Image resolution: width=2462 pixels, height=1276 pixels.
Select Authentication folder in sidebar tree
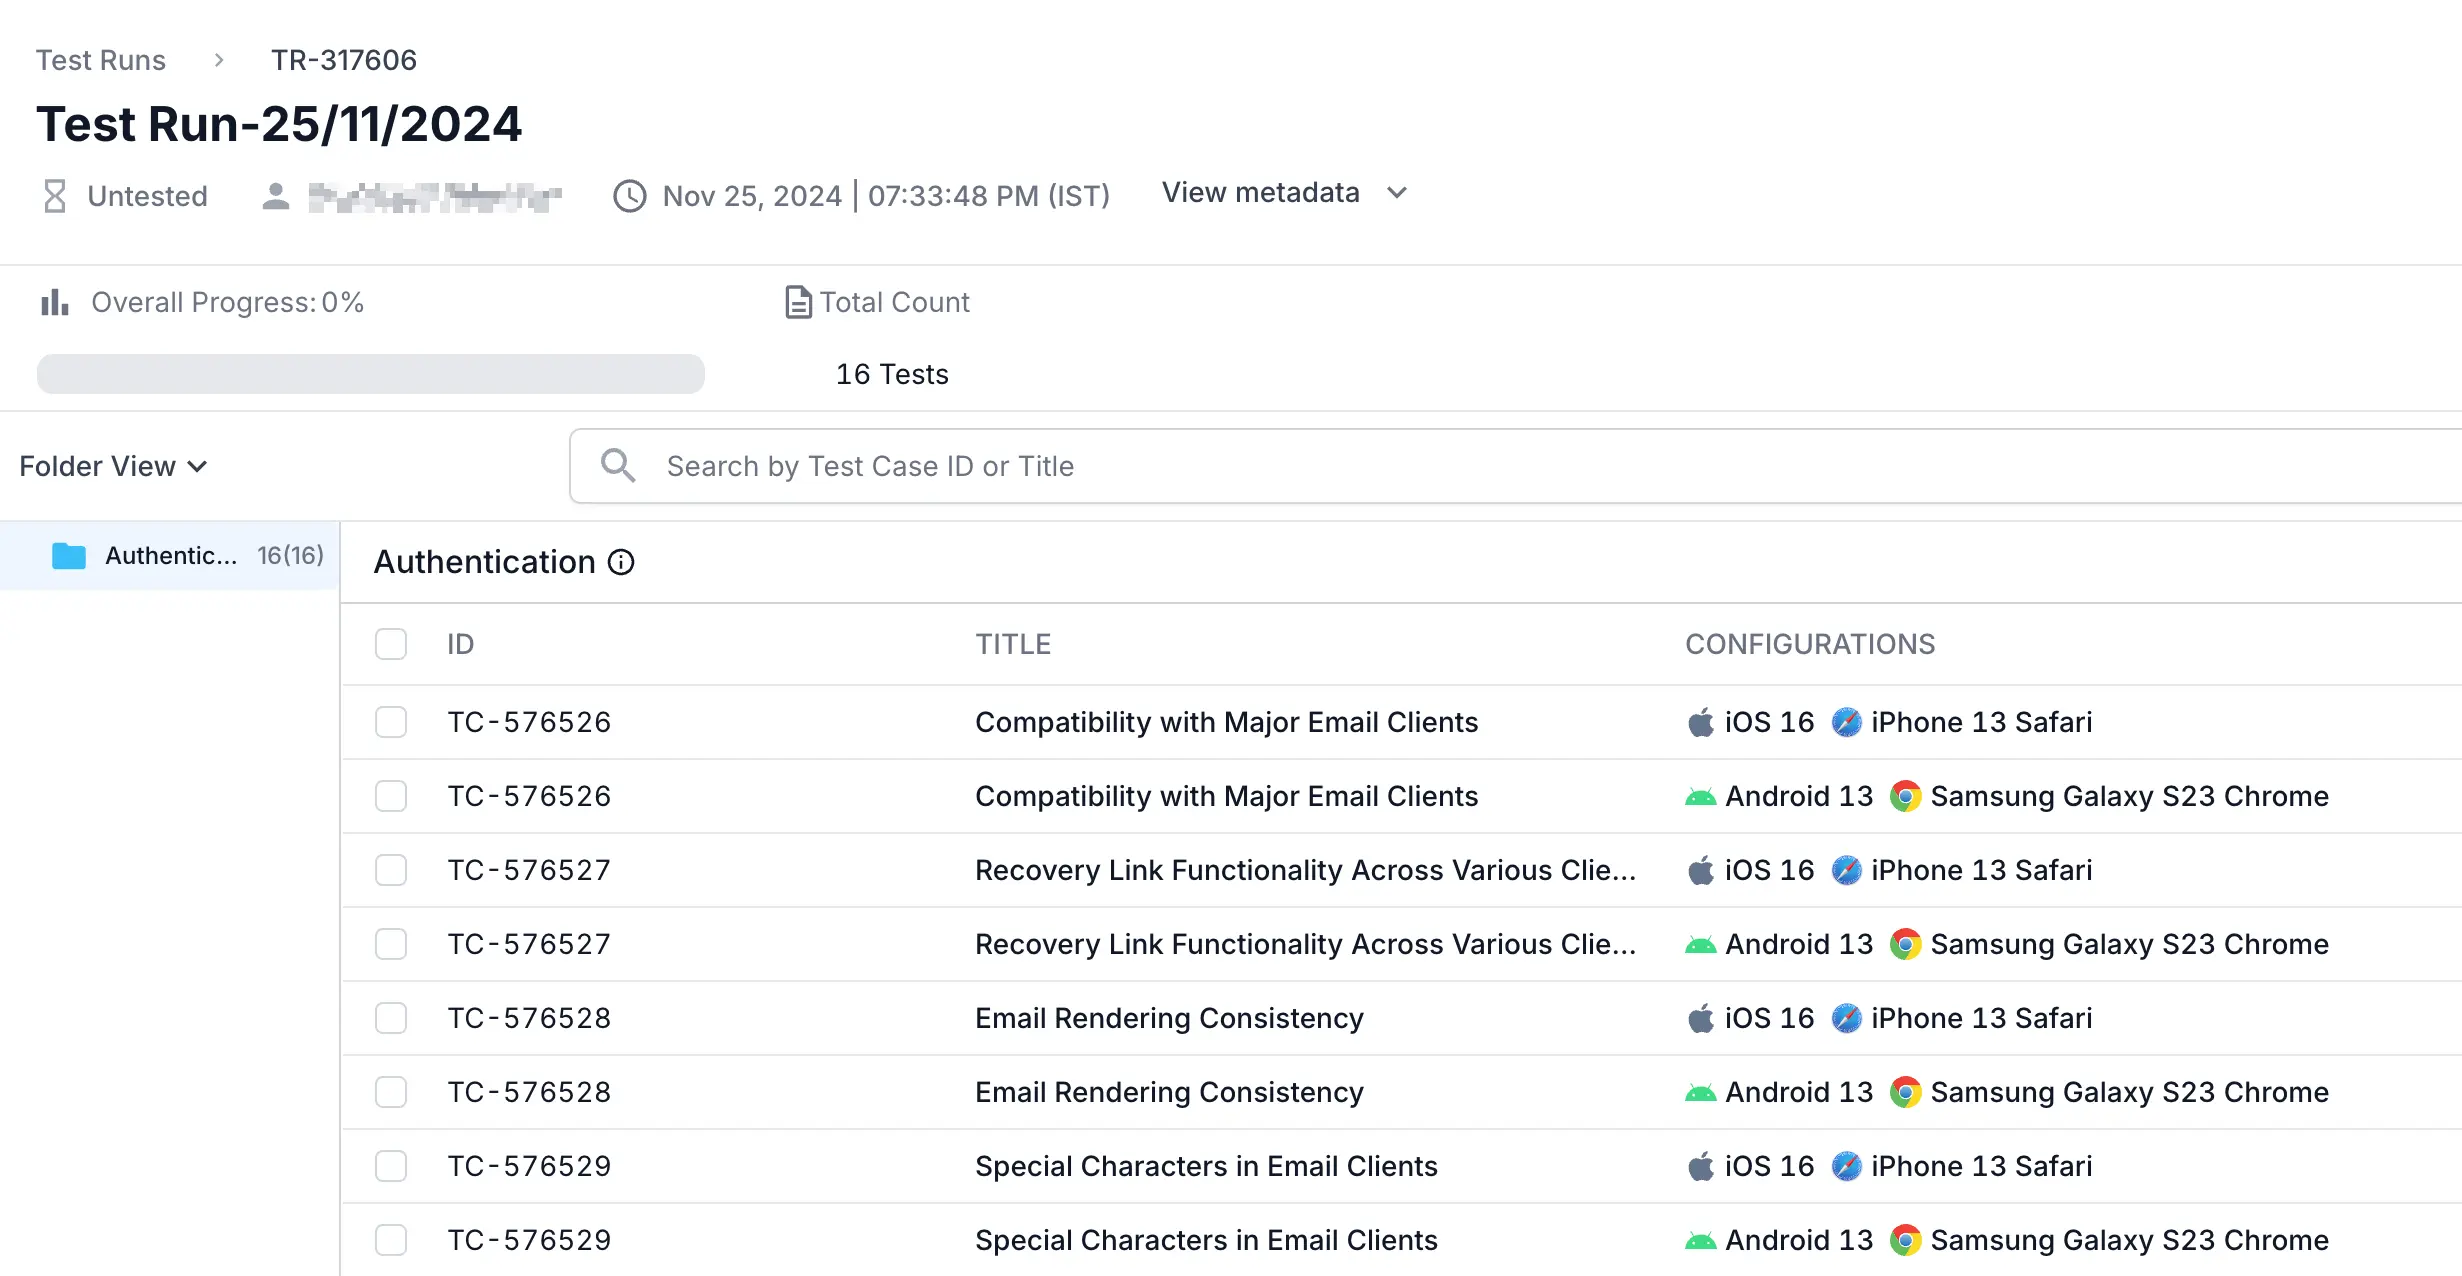(x=172, y=555)
